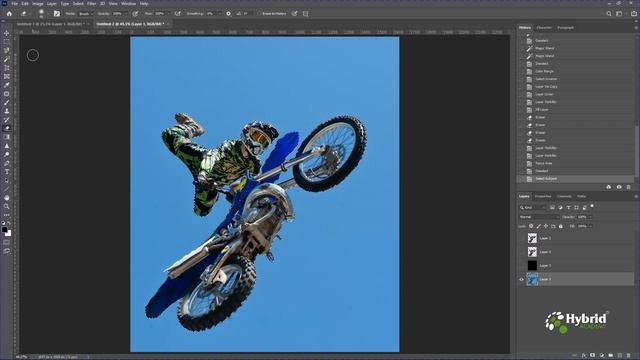Click the background color swatch
This screenshot has width=640, height=360.
pyautogui.click(x=9, y=233)
